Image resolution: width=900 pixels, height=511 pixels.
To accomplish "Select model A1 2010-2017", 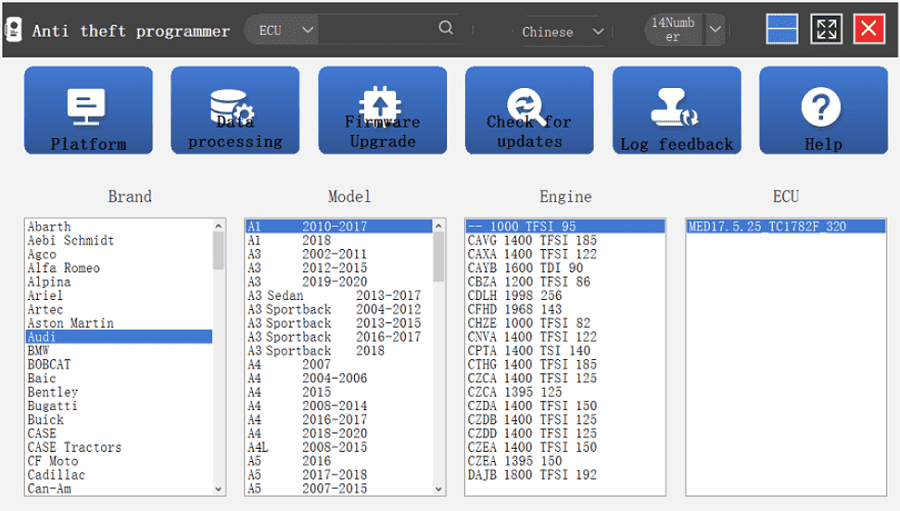I will coord(339,227).
